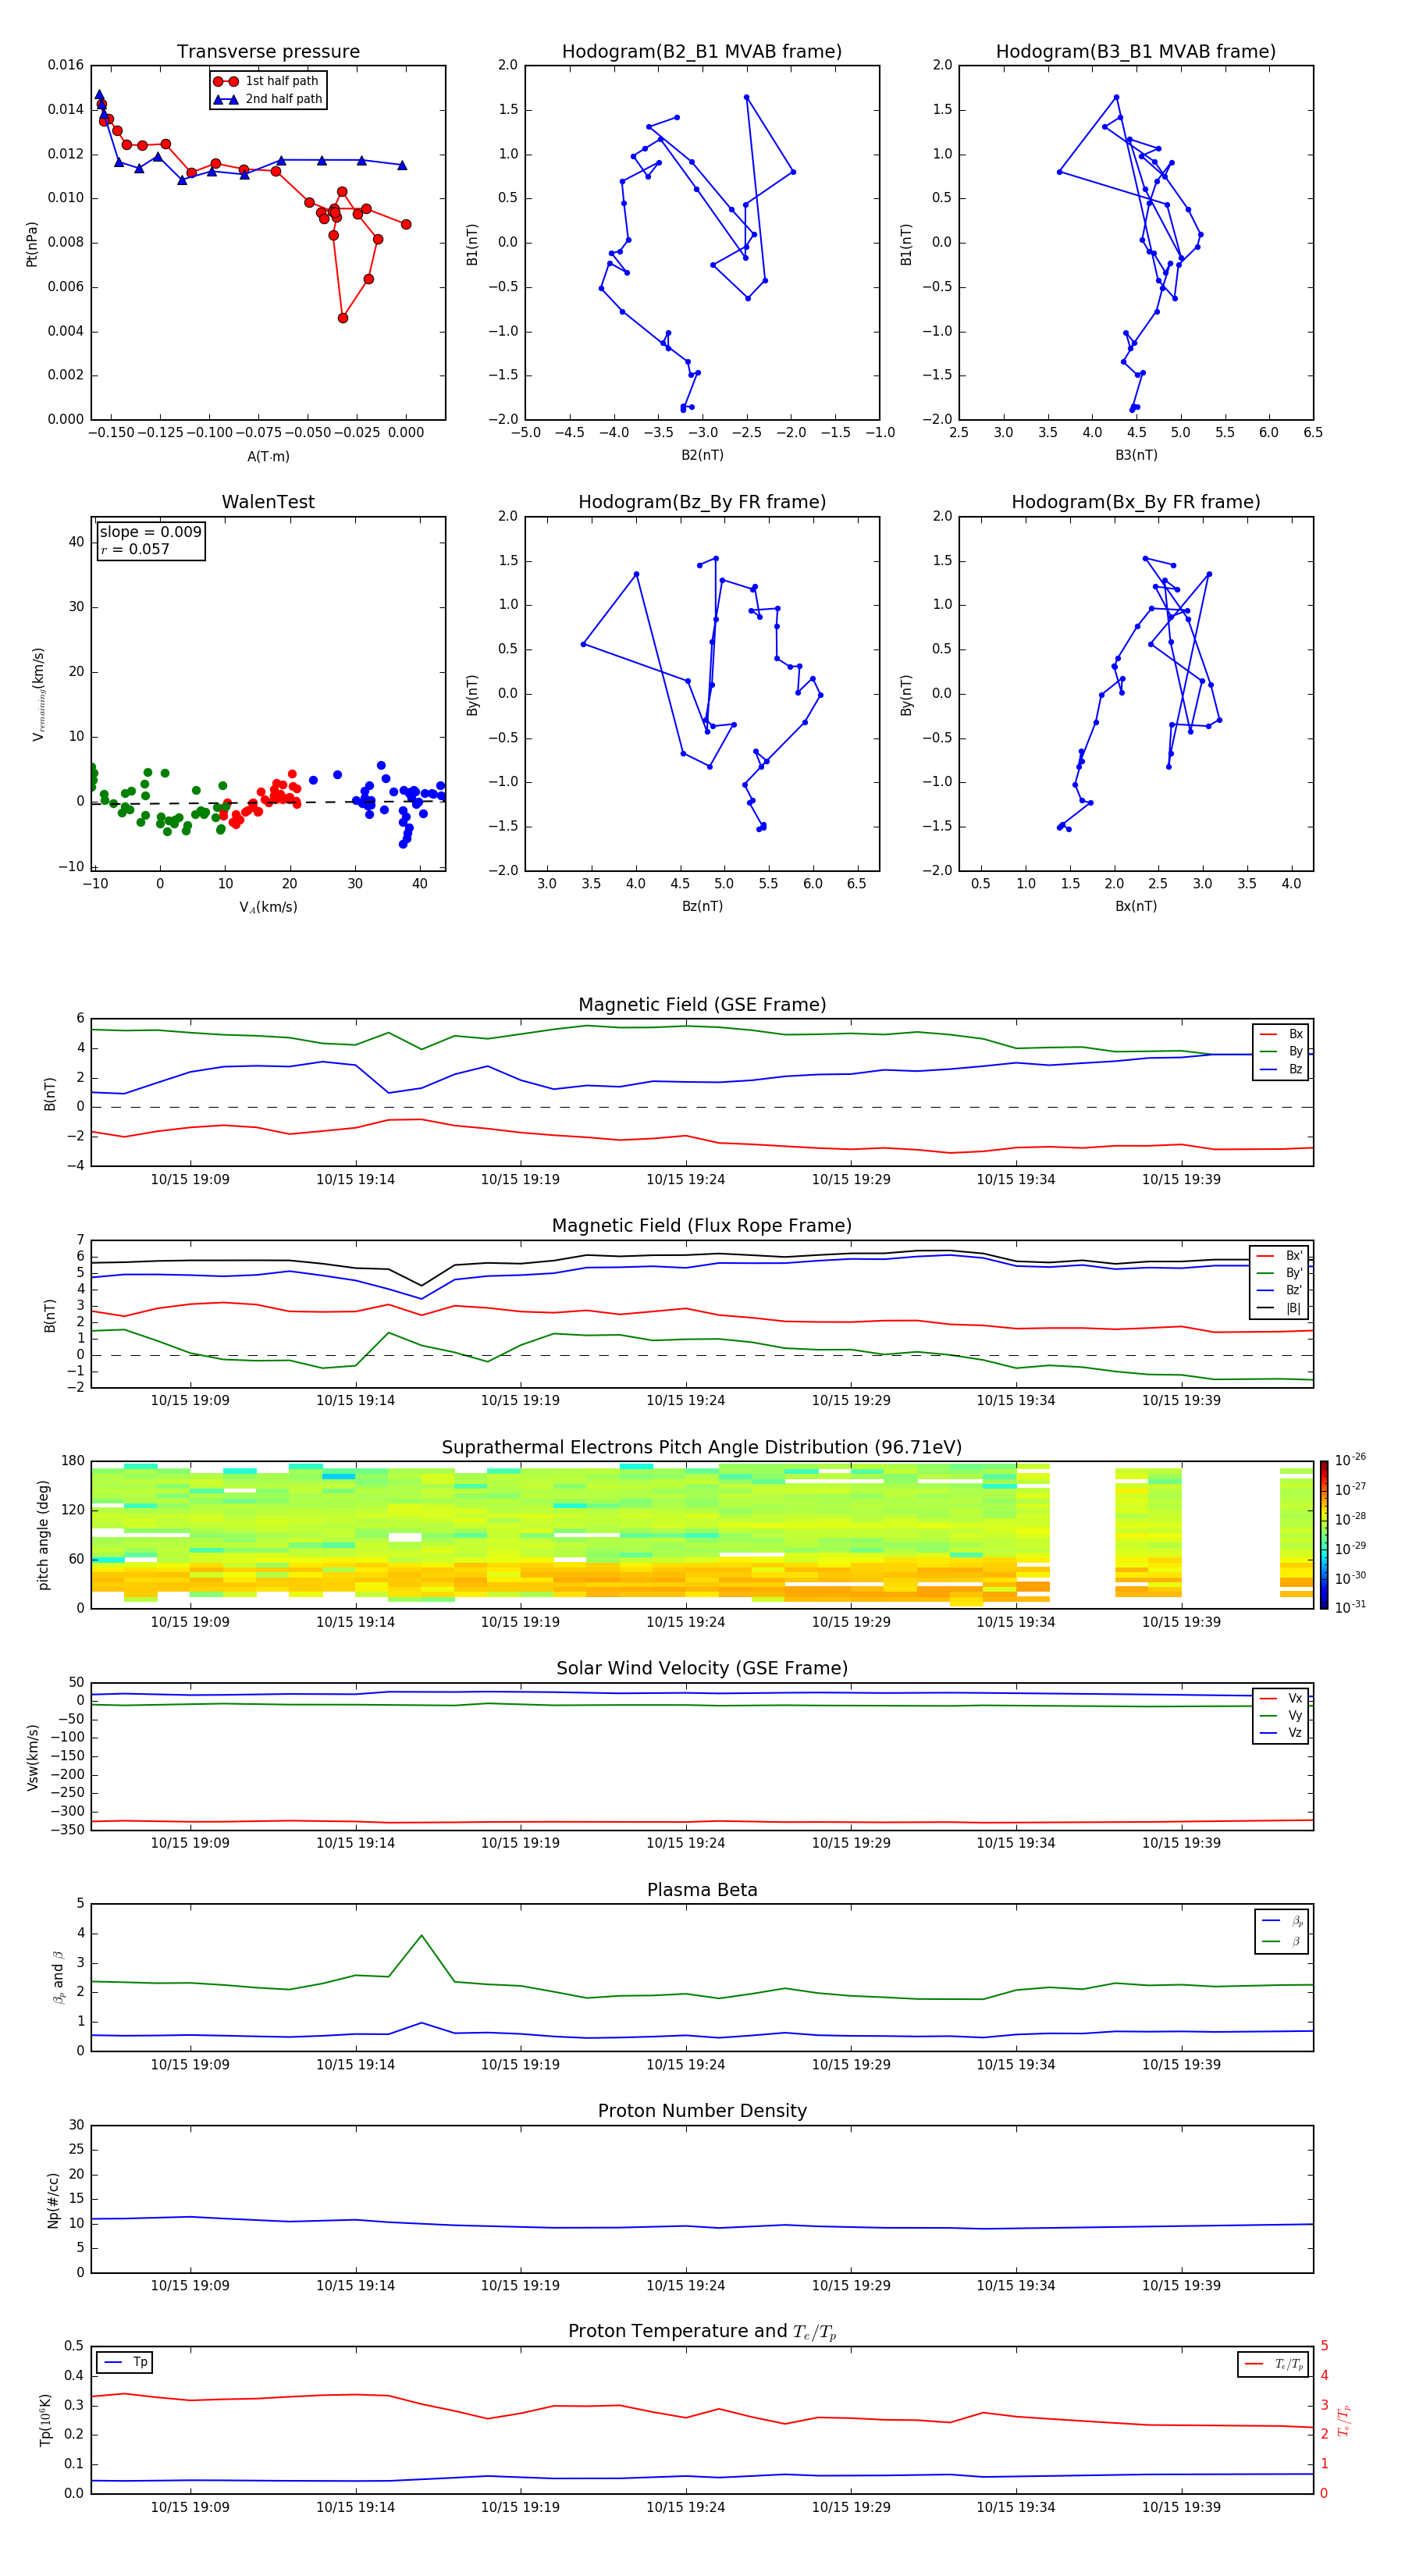
Task: Click the 'Bz(nT)' x-axis label
Action: coord(702,906)
